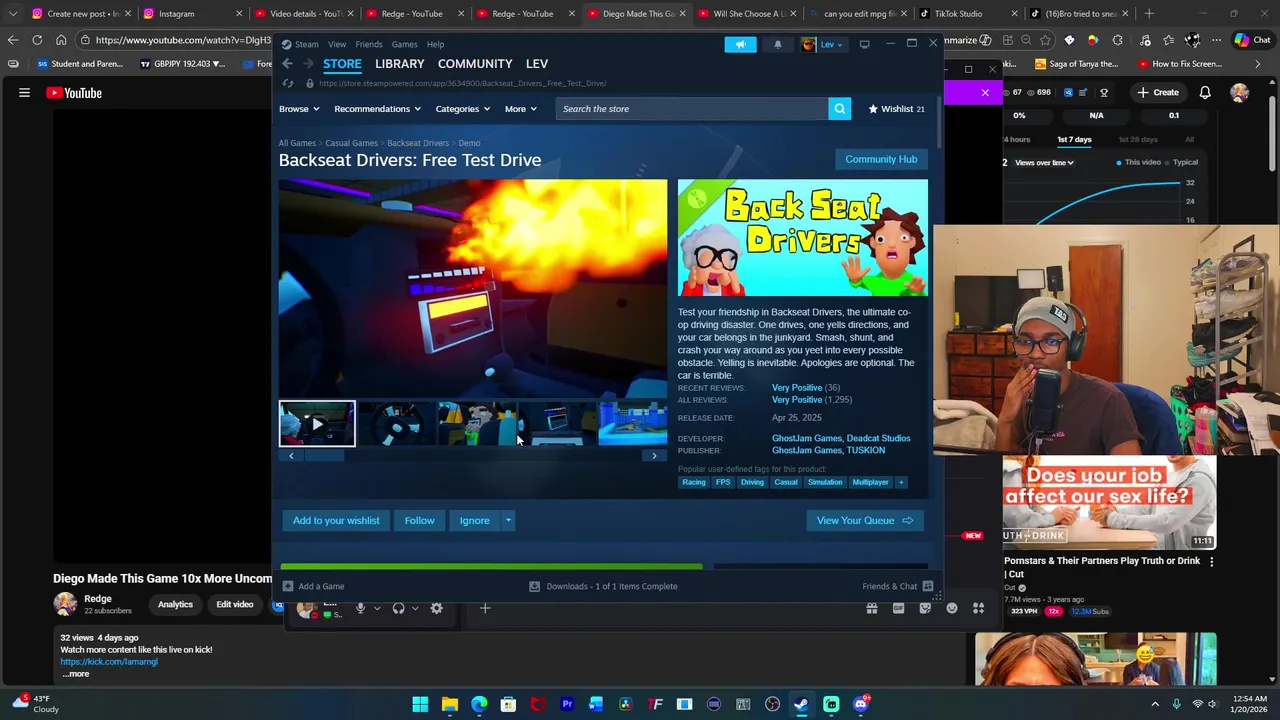Go back with Steam's back arrow

tap(287, 64)
